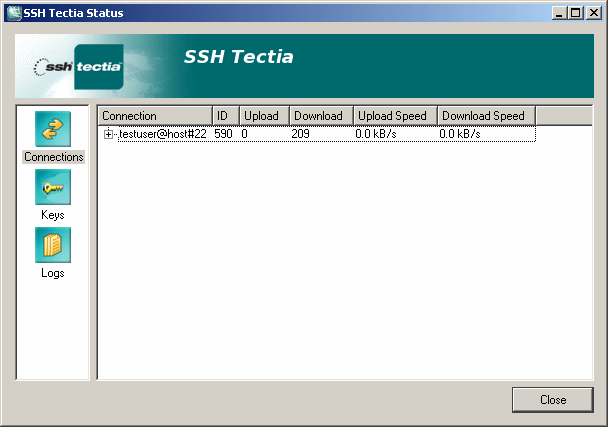Sort by the Upload Speed column header

coord(396,116)
